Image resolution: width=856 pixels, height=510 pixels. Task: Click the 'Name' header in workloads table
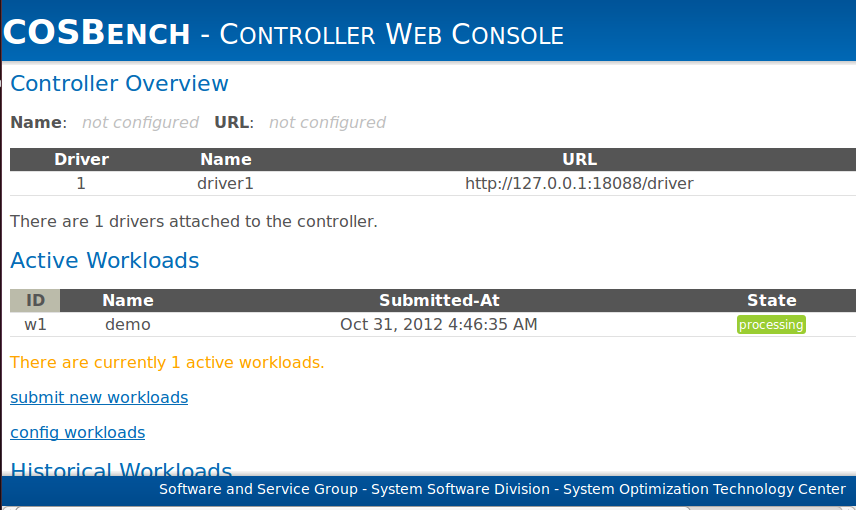tap(128, 300)
